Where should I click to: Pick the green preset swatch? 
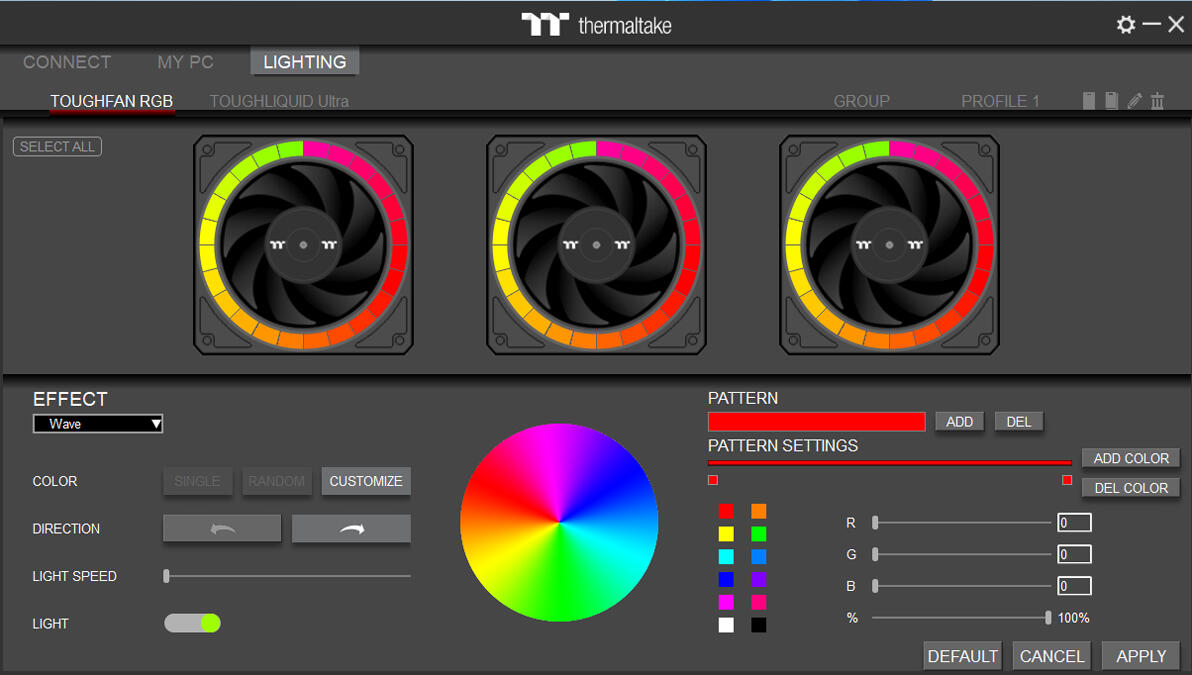[759, 534]
